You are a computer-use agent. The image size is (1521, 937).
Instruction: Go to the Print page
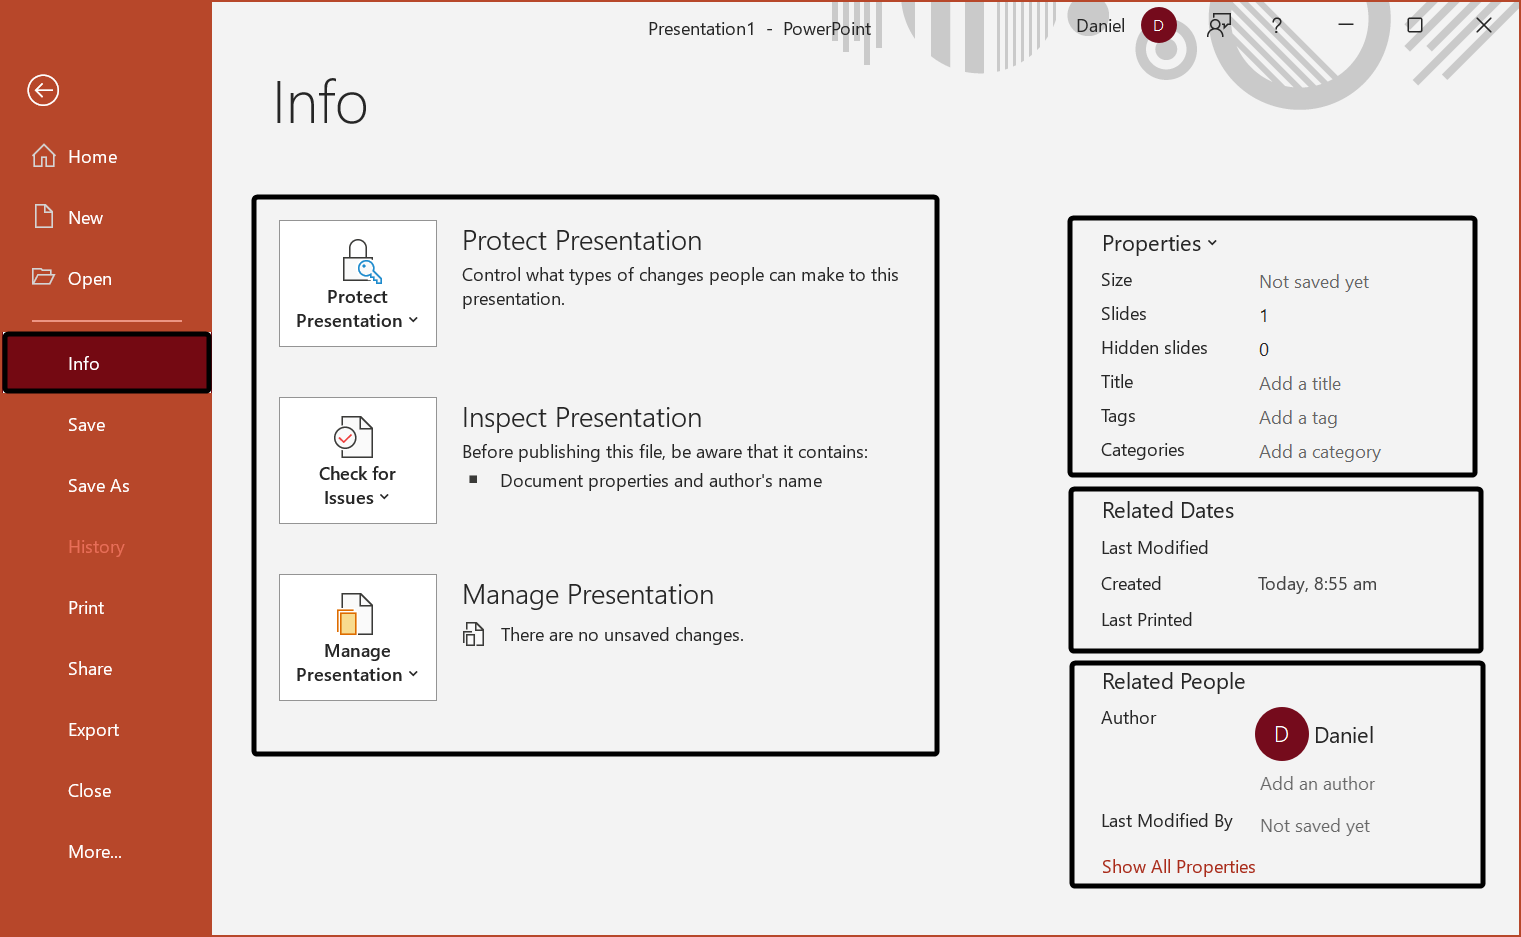86,608
